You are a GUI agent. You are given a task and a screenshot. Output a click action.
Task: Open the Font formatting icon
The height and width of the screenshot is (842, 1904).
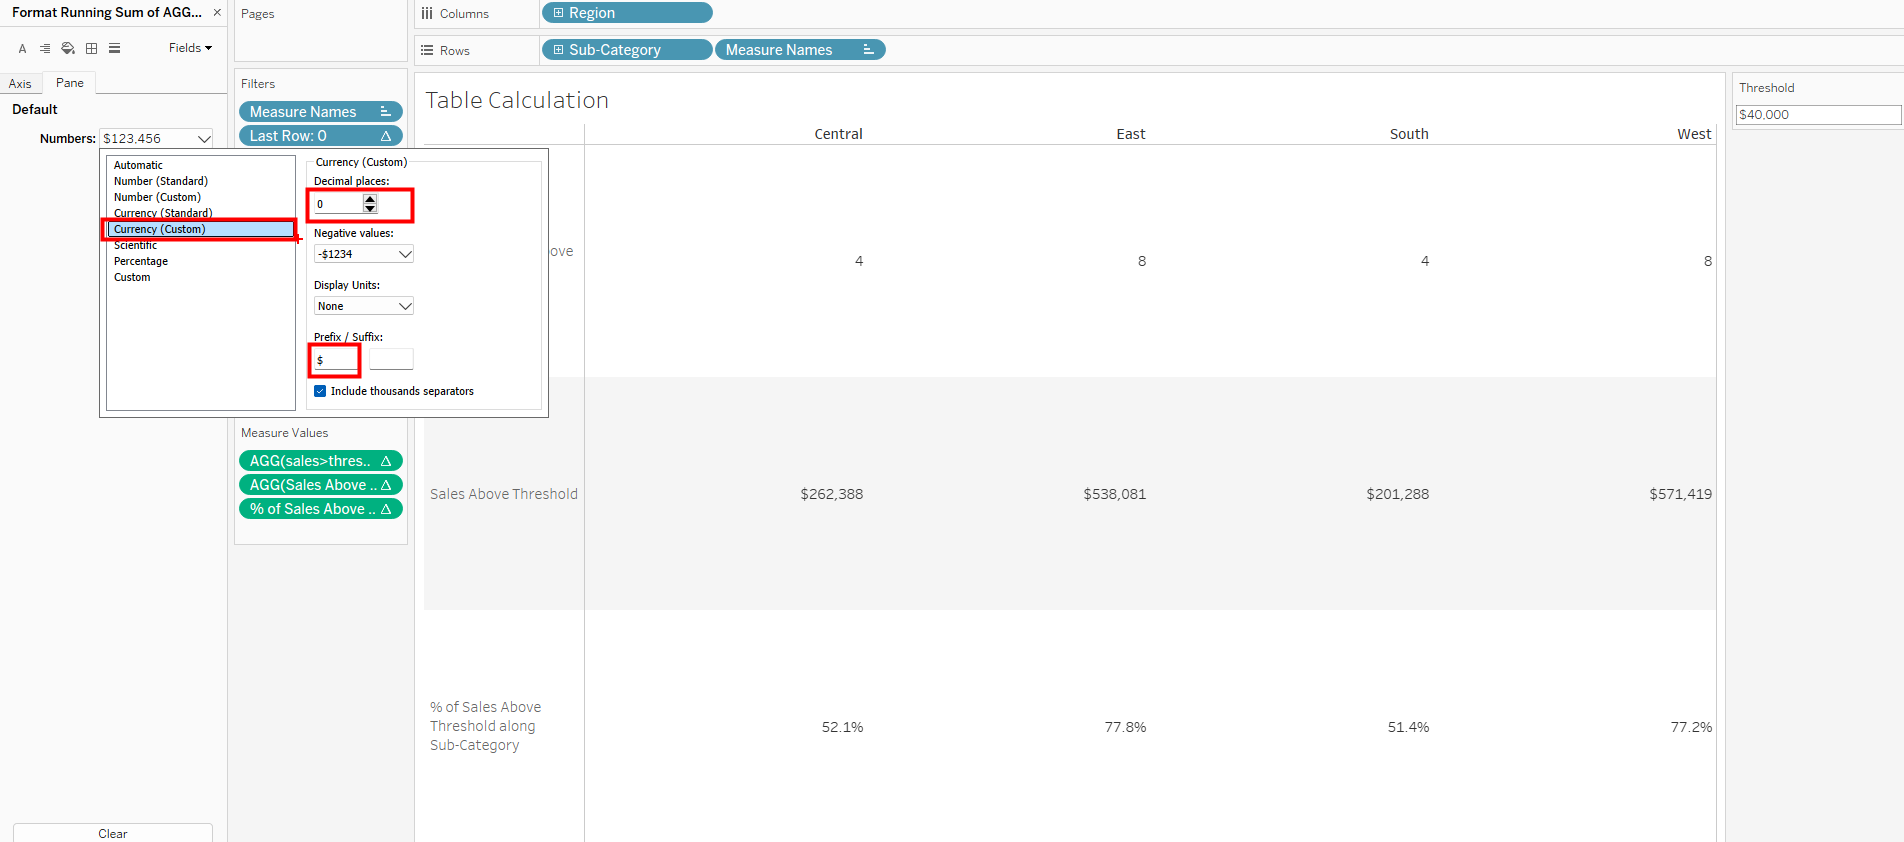(x=22, y=48)
